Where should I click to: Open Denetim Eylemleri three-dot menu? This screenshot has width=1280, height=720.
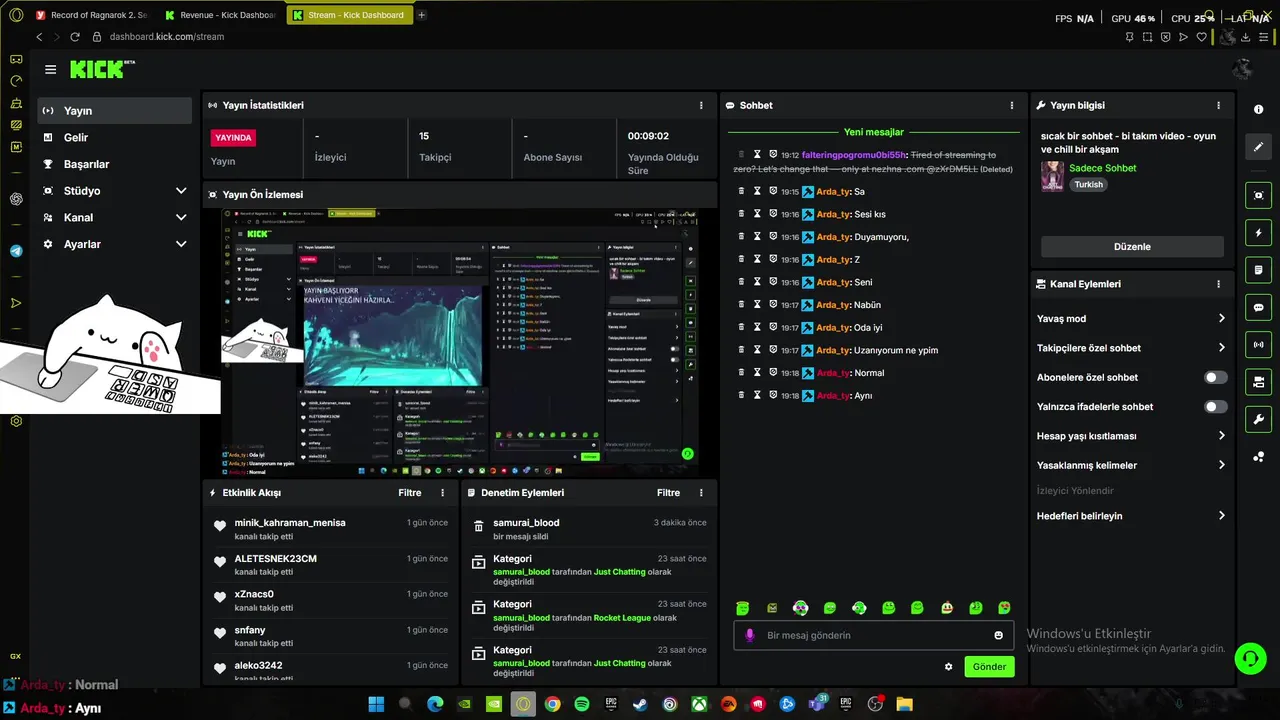click(x=701, y=492)
